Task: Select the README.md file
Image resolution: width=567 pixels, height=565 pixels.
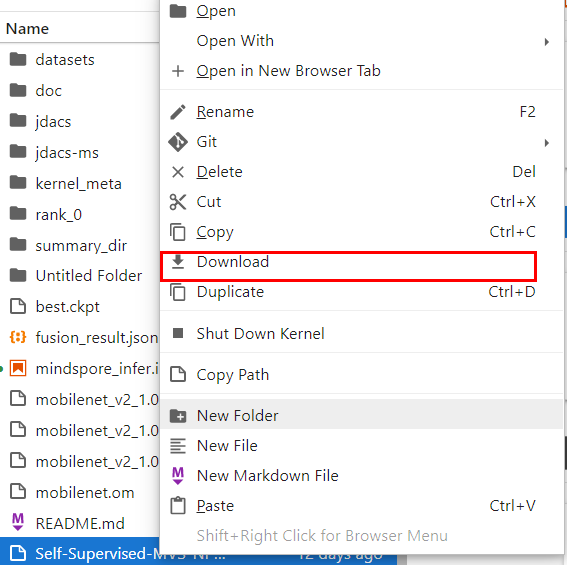Action: 80,523
